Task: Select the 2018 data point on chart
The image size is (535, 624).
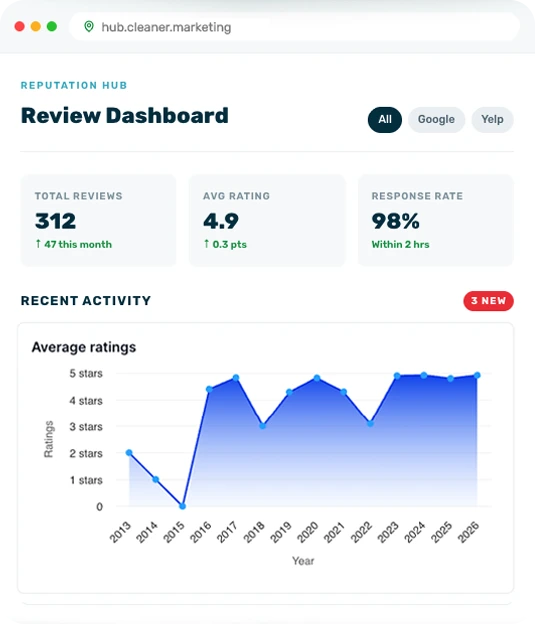Action: (x=263, y=426)
